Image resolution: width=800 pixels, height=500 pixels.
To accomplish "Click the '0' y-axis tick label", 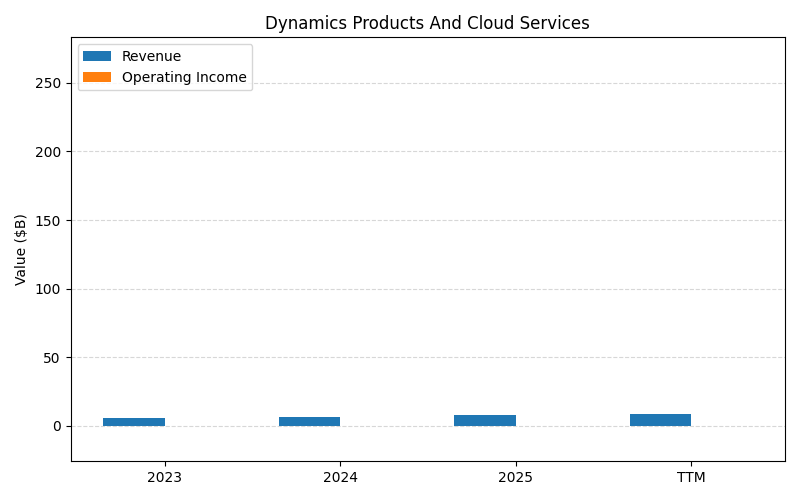I will pyautogui.click(x=57, y=427).
